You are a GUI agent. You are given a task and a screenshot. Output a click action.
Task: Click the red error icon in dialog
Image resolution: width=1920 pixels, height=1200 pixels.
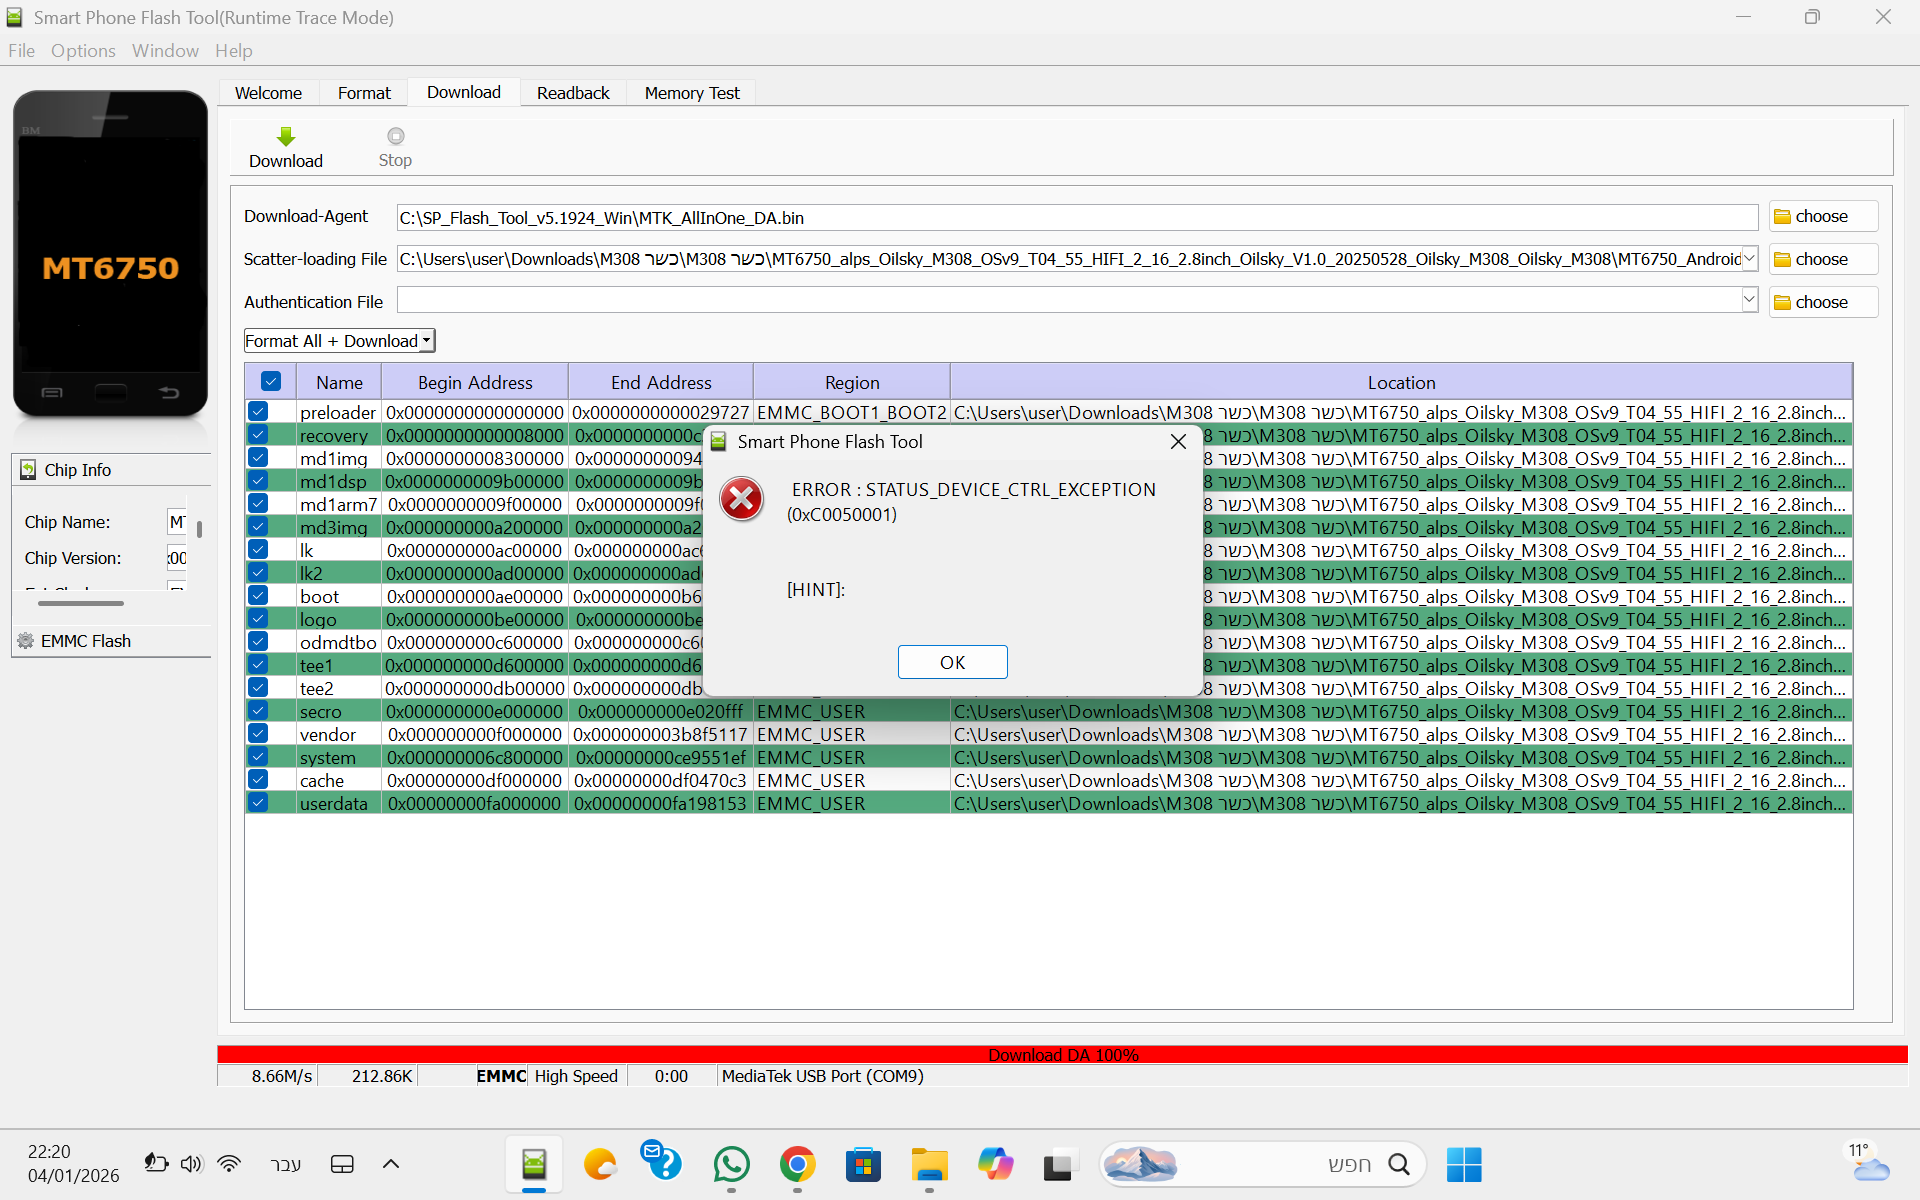coord(742,500)
